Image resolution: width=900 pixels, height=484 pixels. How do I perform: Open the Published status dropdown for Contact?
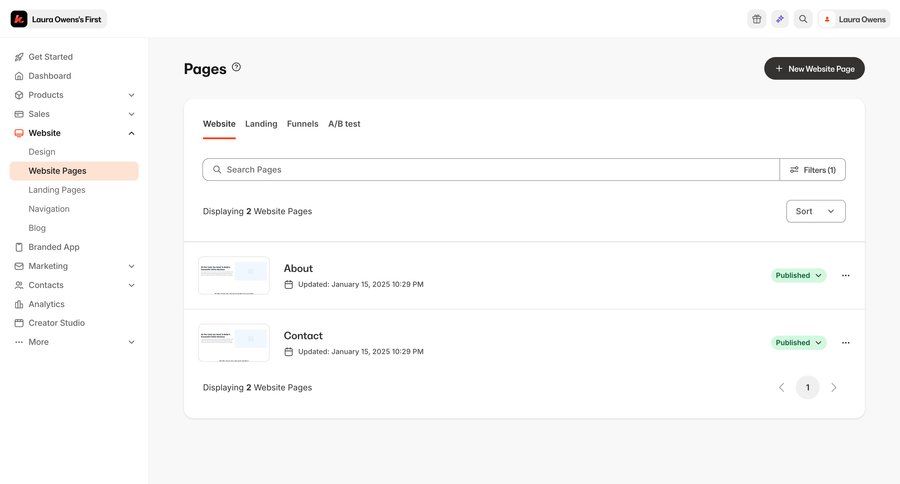pyautogui.click(x=798, y=343)
